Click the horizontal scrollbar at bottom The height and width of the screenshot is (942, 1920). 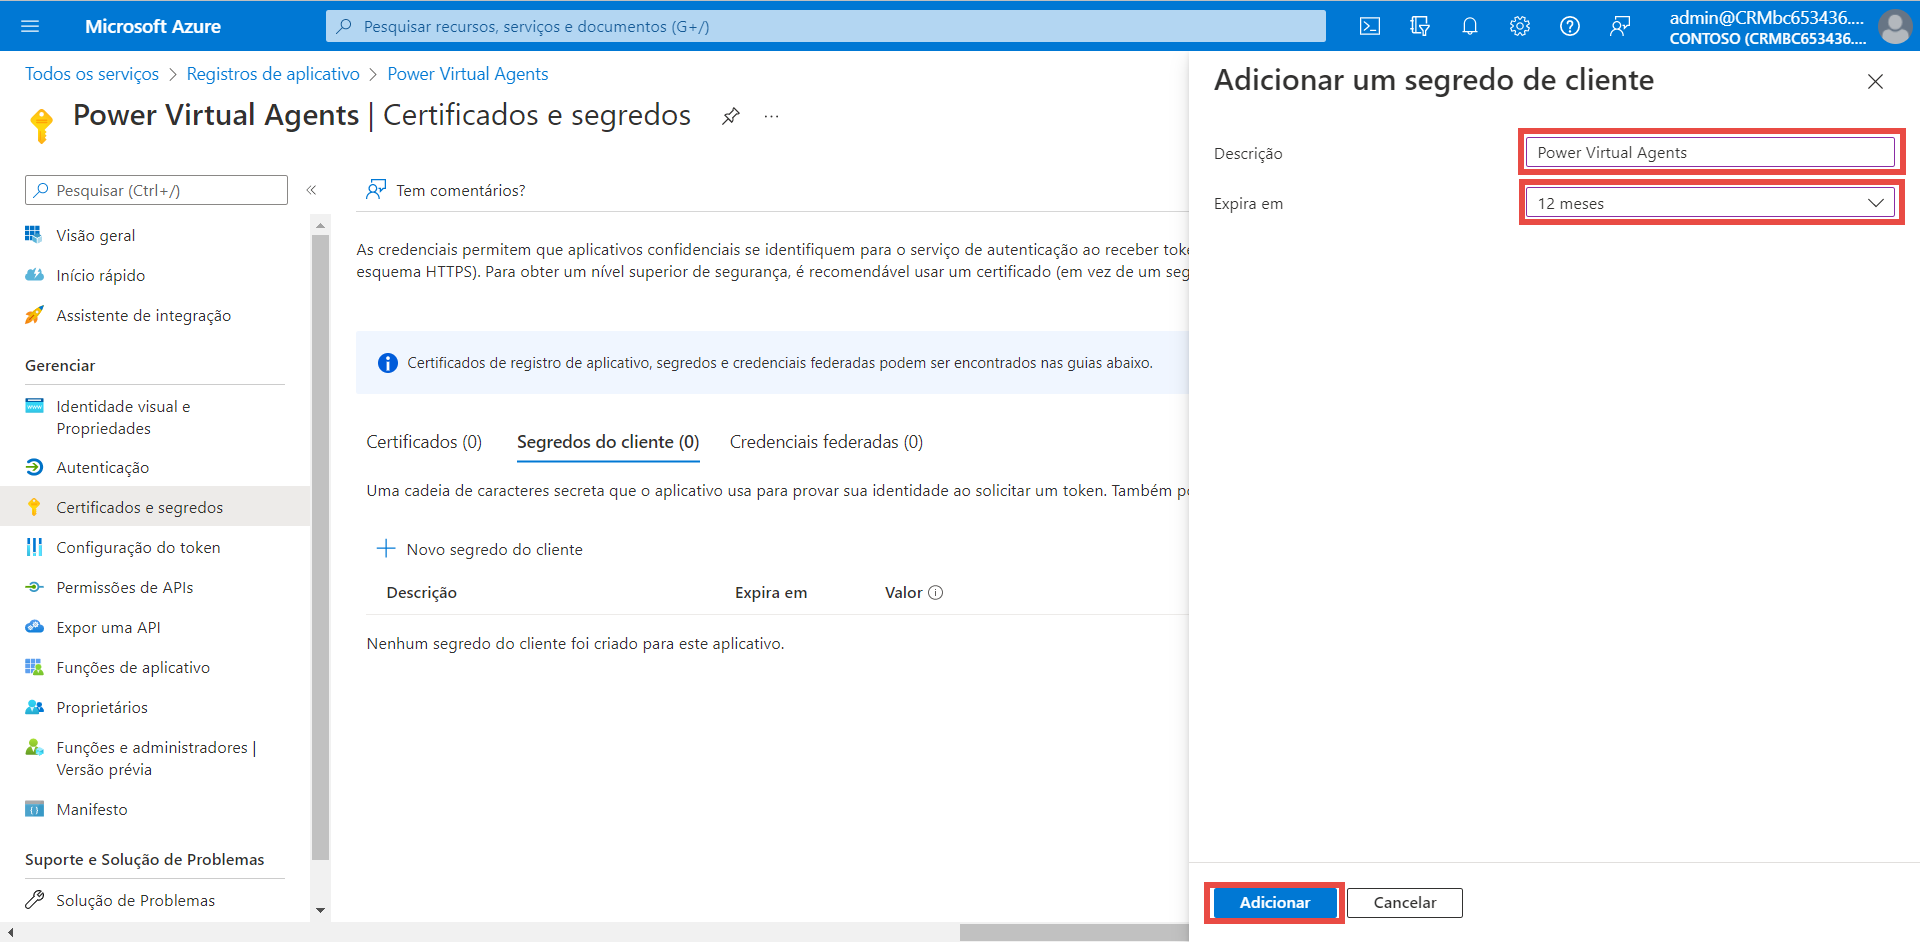pyautogui.click(x=1074, y=932)
